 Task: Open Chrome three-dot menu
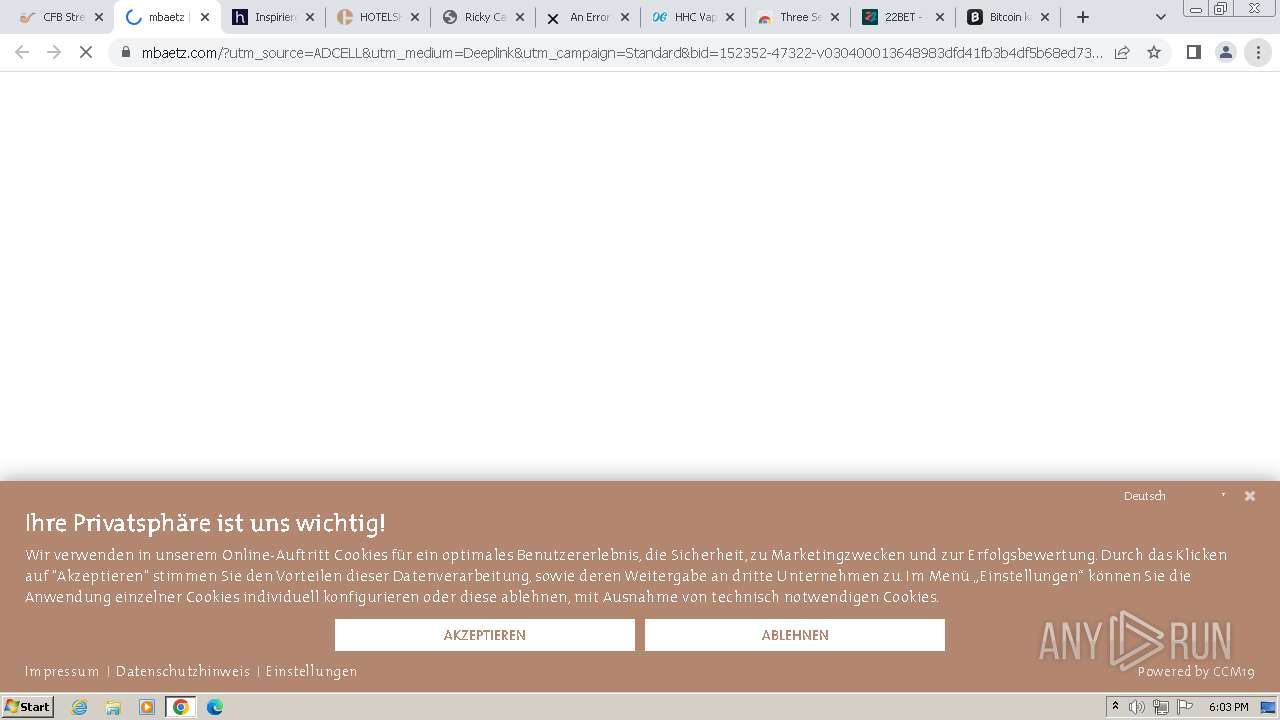coord(1258,52)
